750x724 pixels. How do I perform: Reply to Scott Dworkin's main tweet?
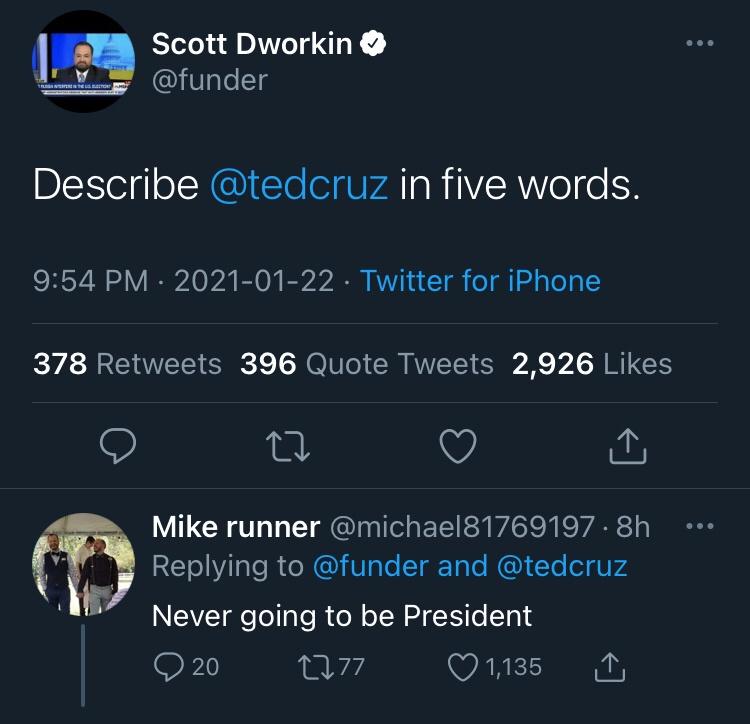[119, 446]
